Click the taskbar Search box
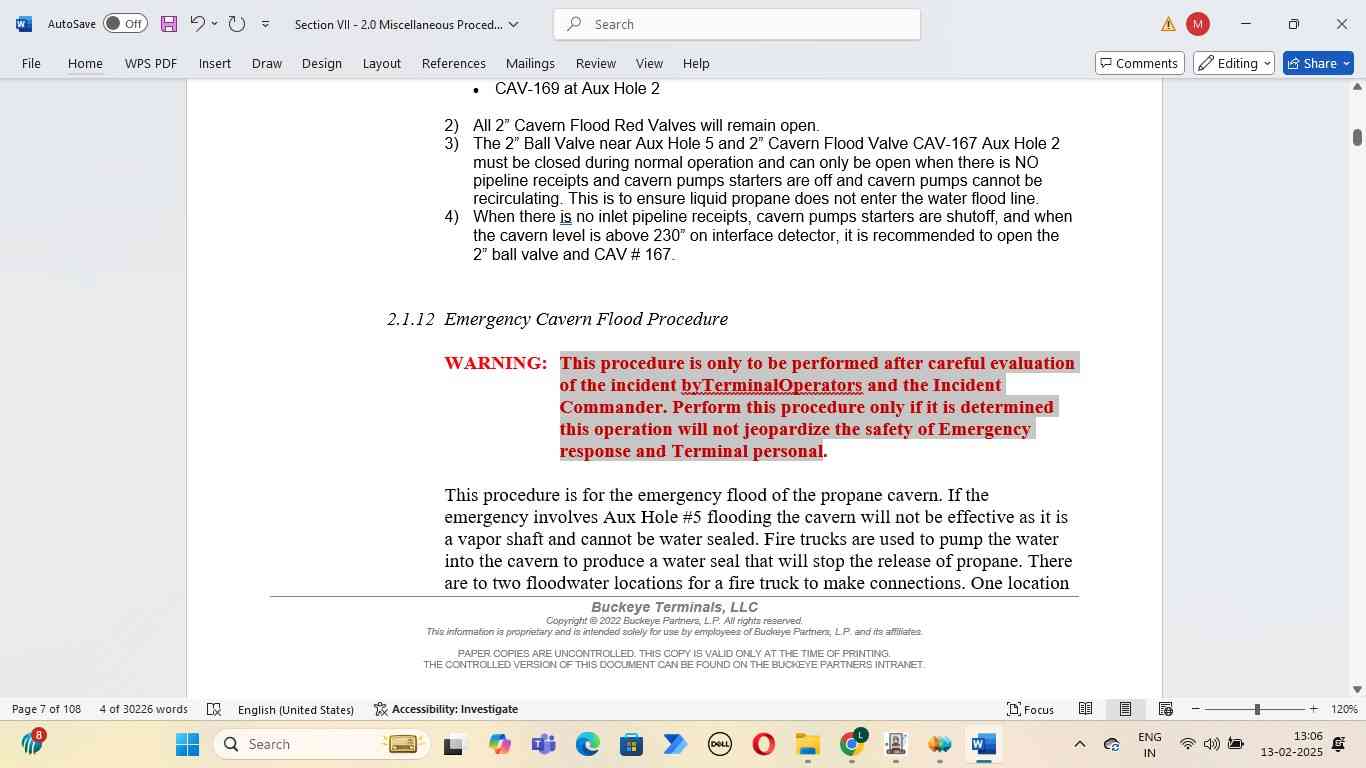Viewport: 1366px width, 768px height. (x=322, y=744)
